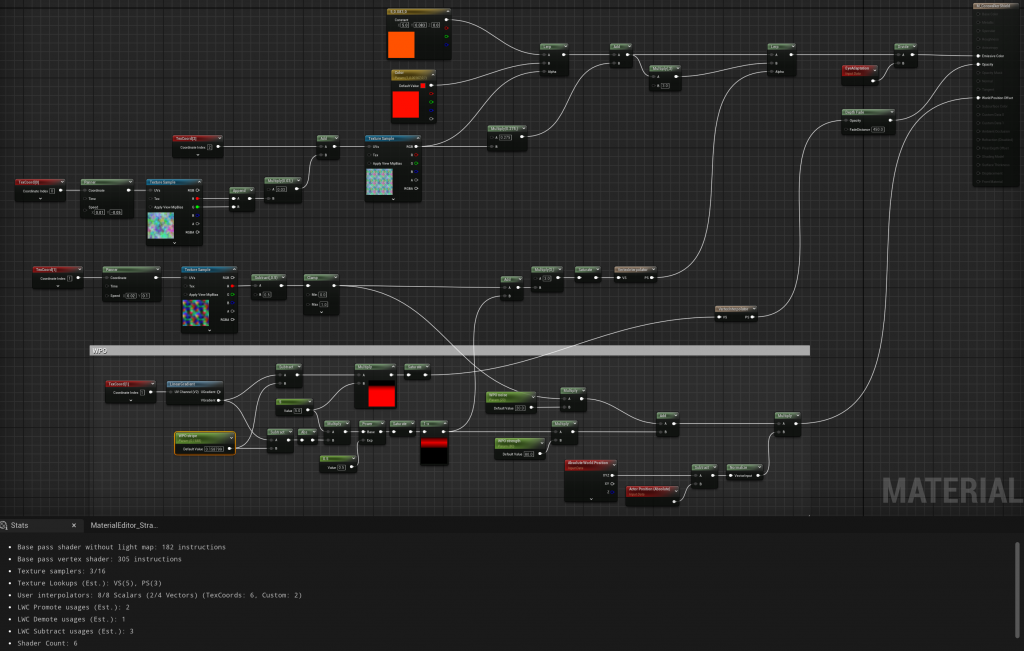Screen dimensions: 1024x651
Task: Click the Emissive Color input pin
Action: point(977,56)
